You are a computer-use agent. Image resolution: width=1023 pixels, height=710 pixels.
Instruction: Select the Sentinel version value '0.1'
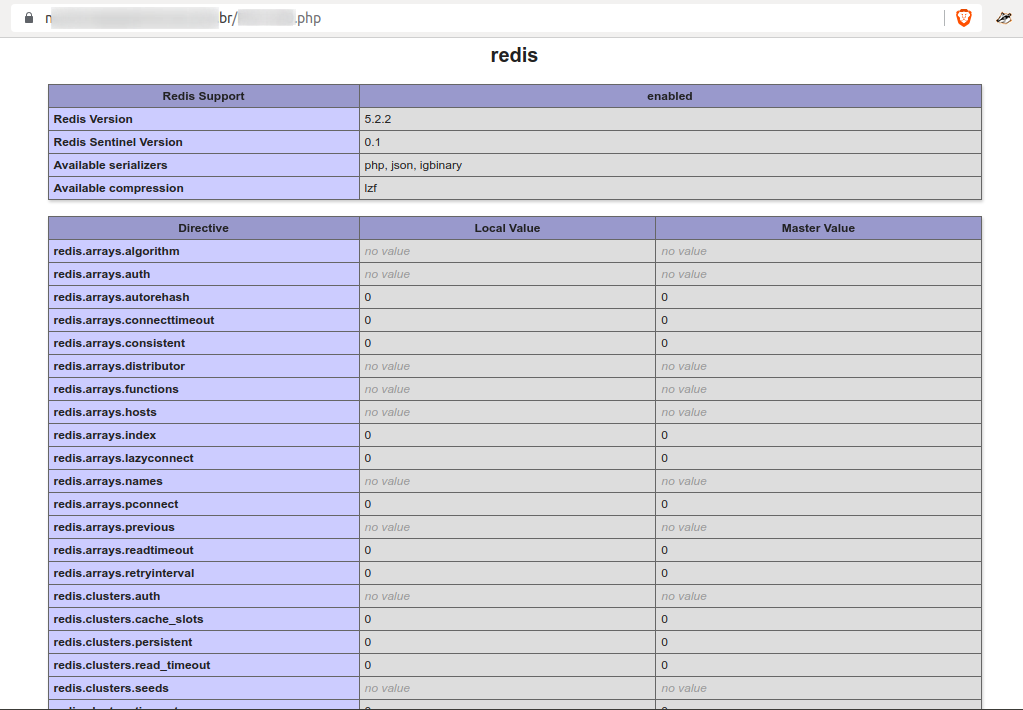pyautogui.click(x=373, y=142)
